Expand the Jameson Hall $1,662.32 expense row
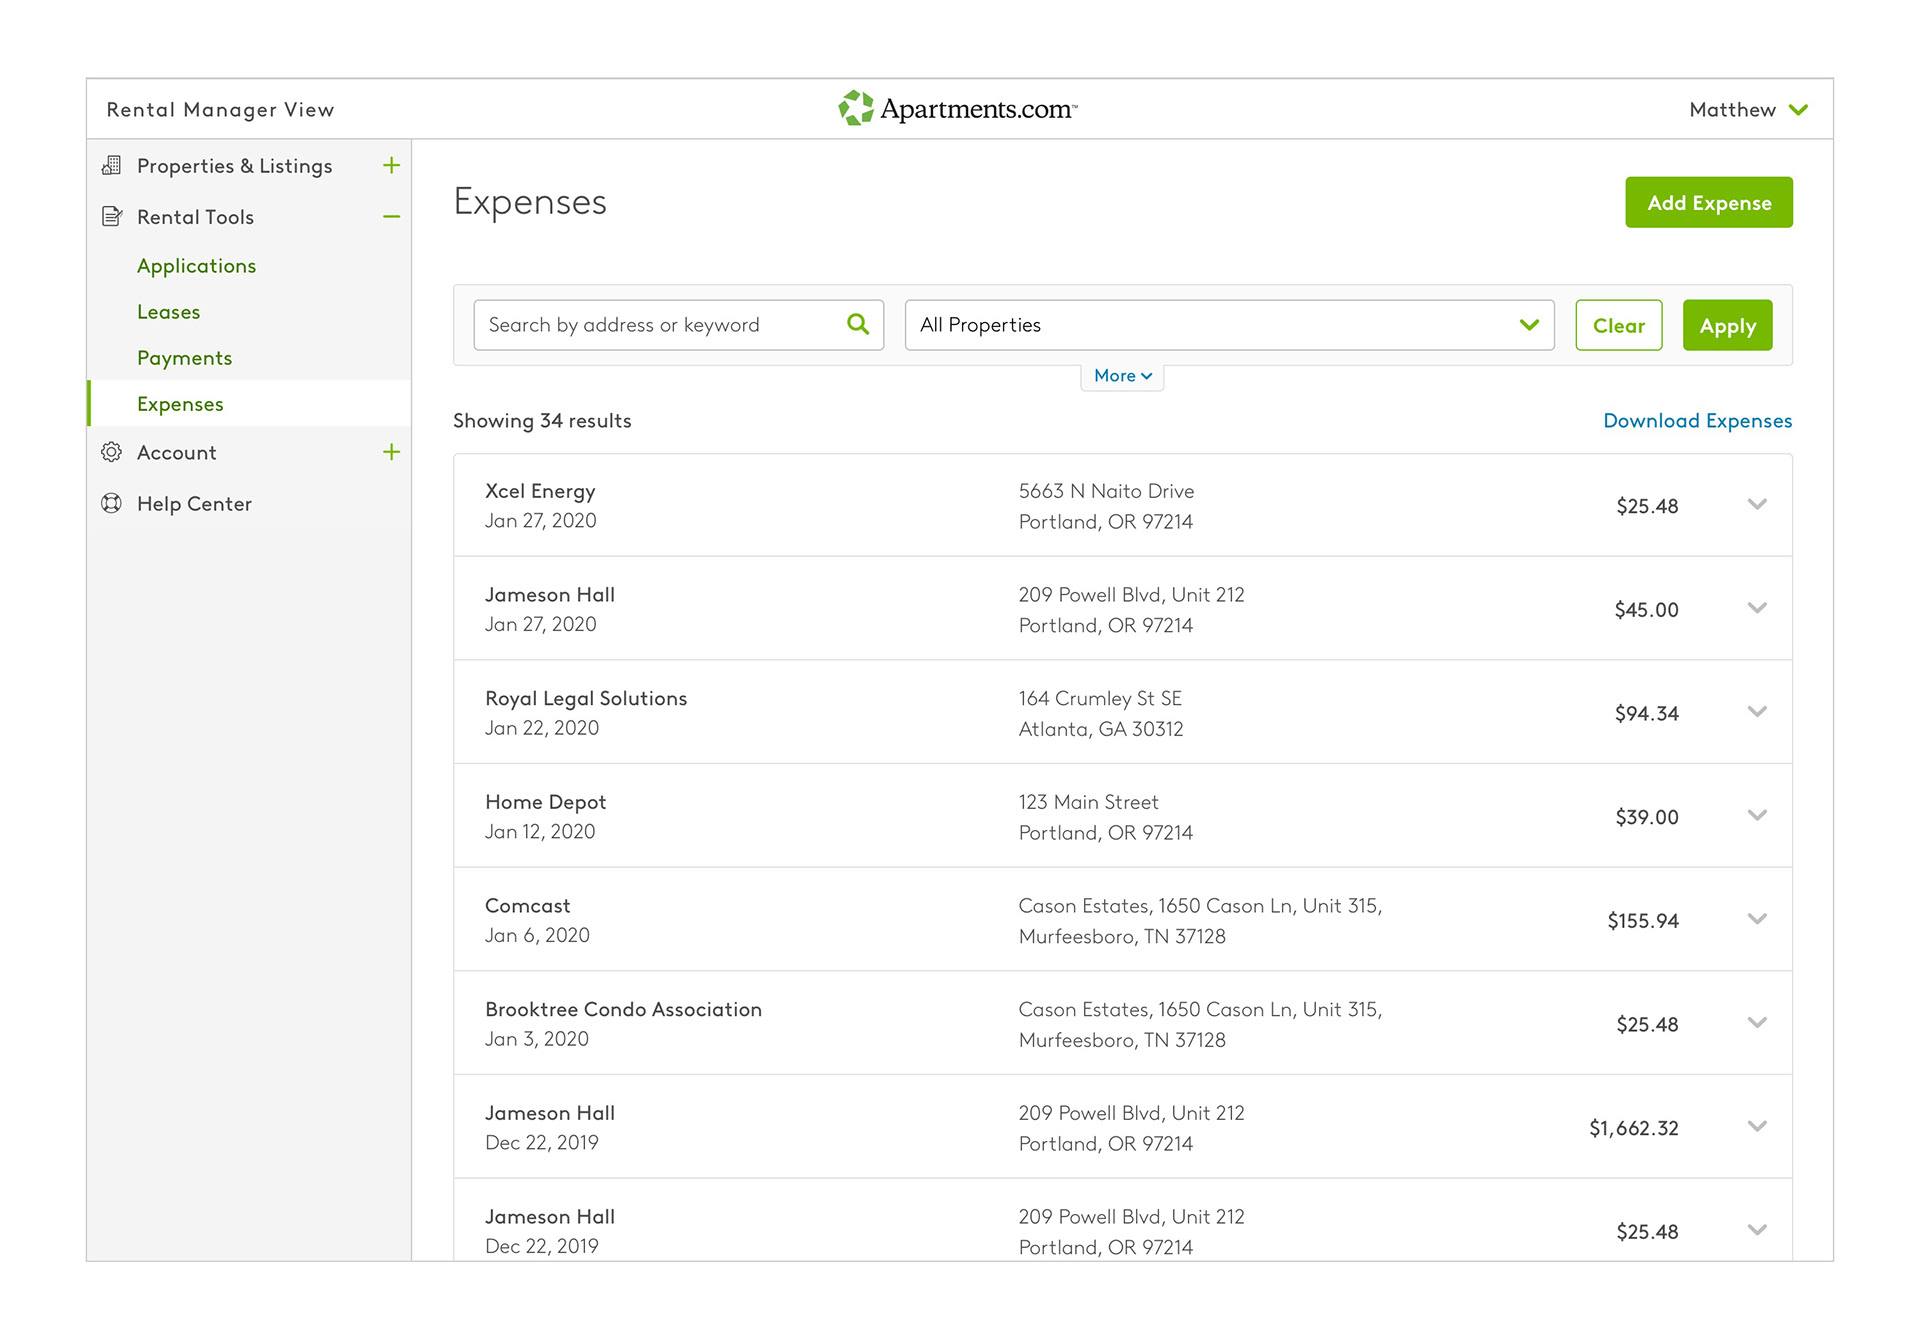The image size is (1920, 1340). pos(1757,1127)
